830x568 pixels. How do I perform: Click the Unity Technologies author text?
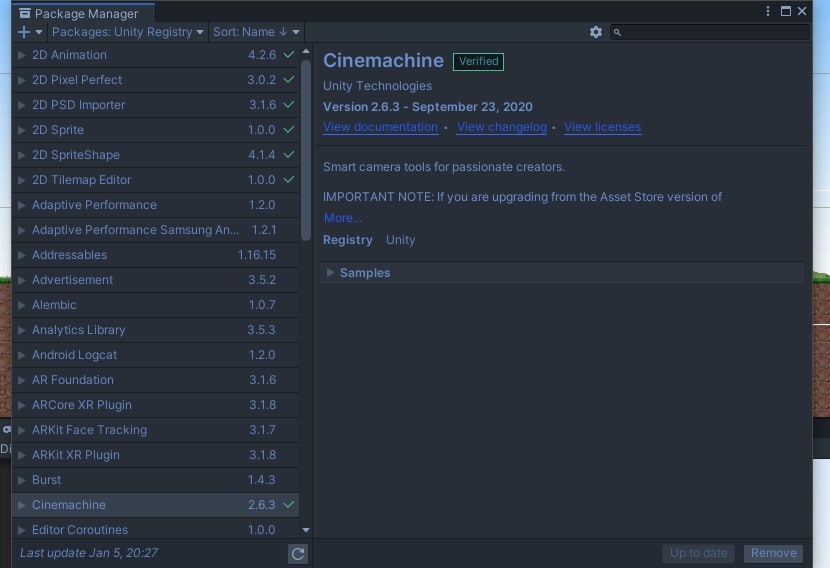pyautogui.click(x=377, y=86)
